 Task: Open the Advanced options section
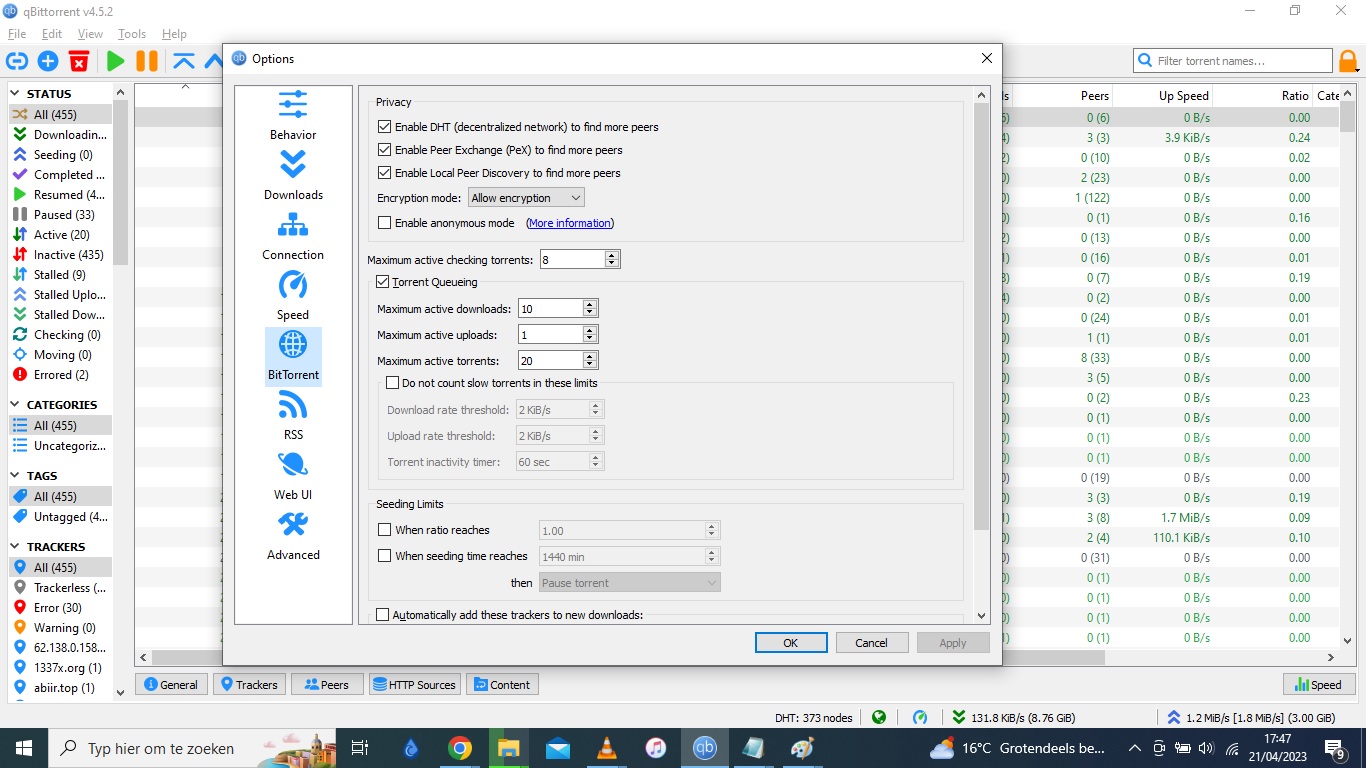(x=293, y=536)
